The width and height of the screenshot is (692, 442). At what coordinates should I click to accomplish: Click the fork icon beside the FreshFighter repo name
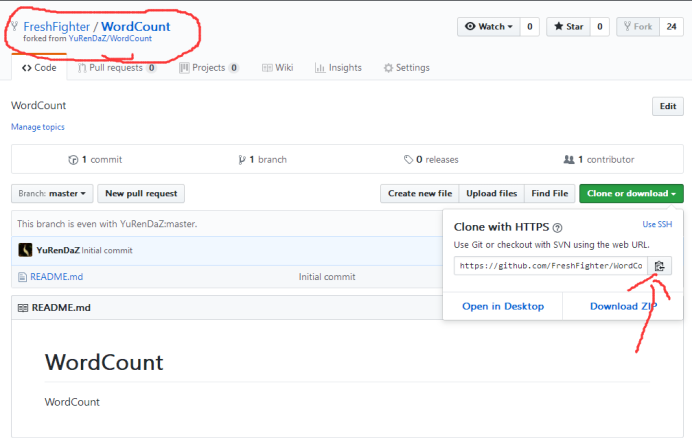pos(15,26)
